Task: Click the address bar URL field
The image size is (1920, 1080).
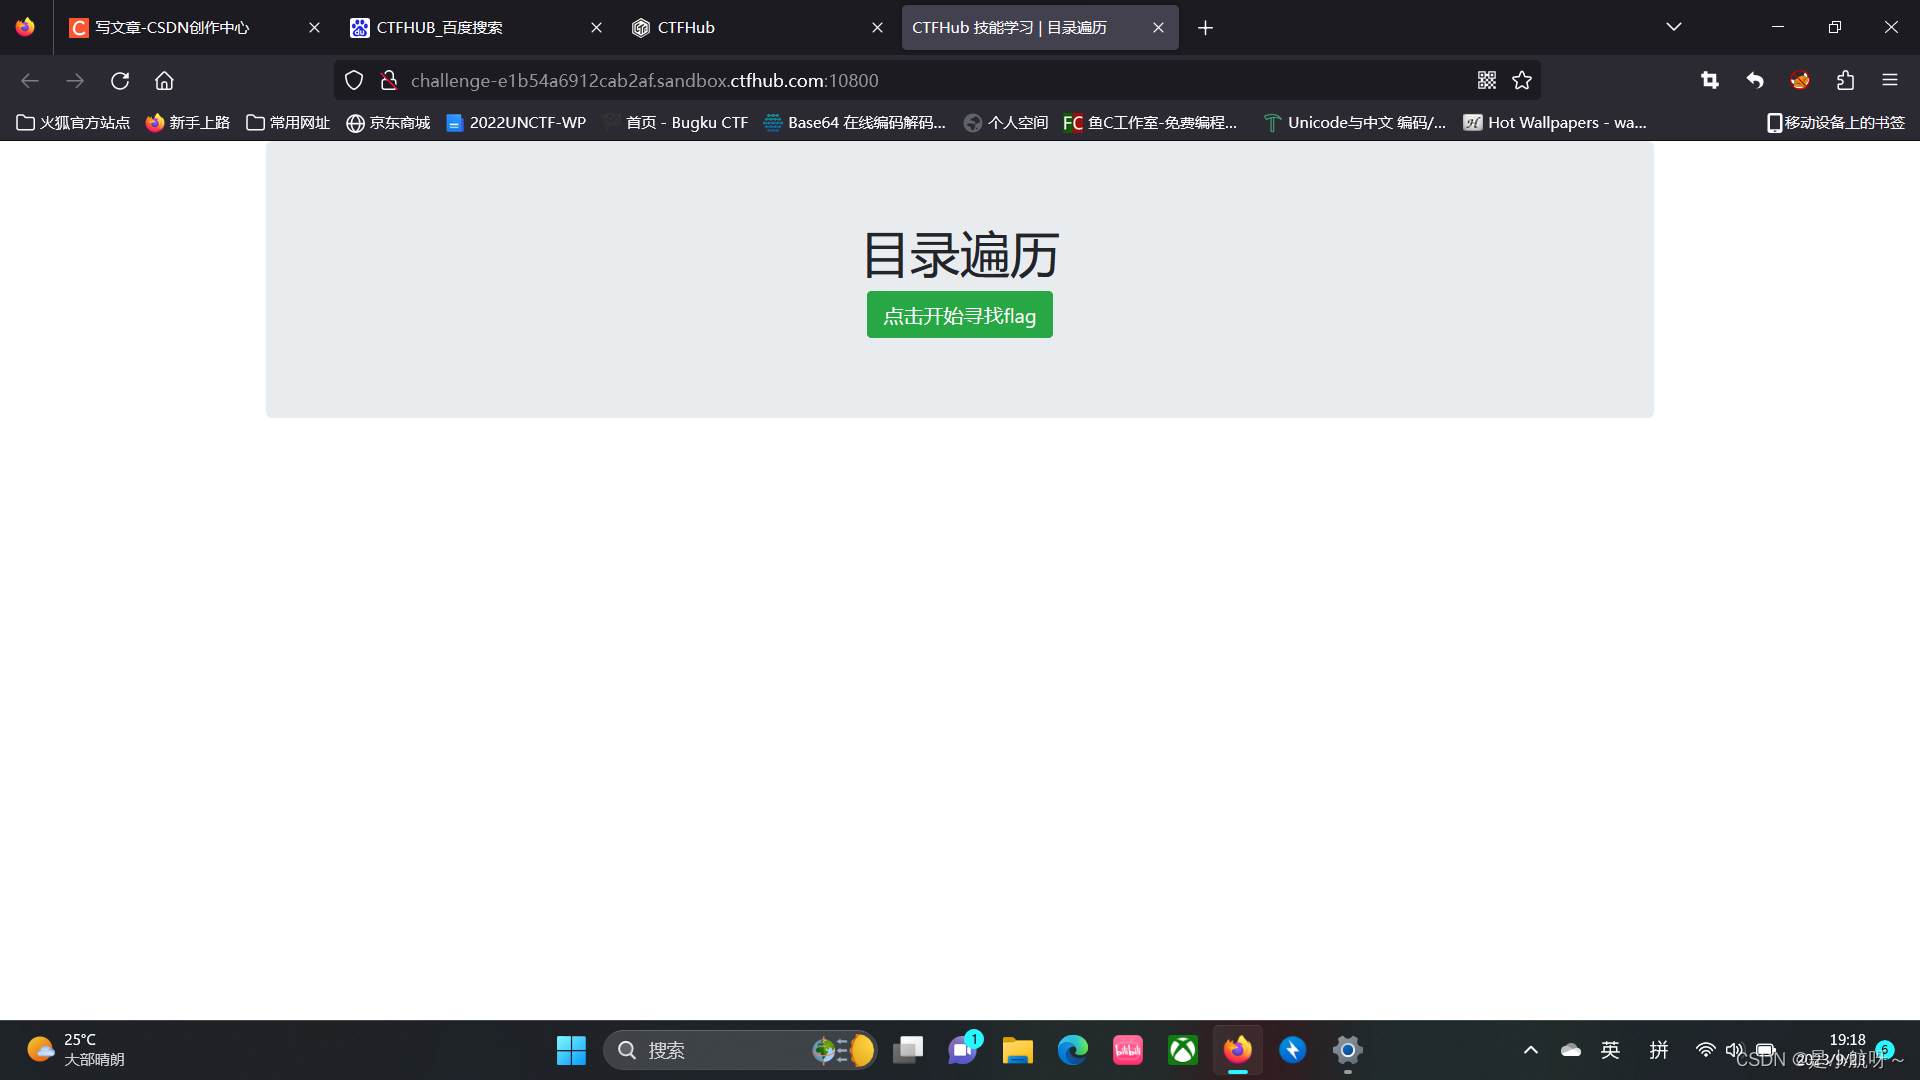Action: click(700, 80)
